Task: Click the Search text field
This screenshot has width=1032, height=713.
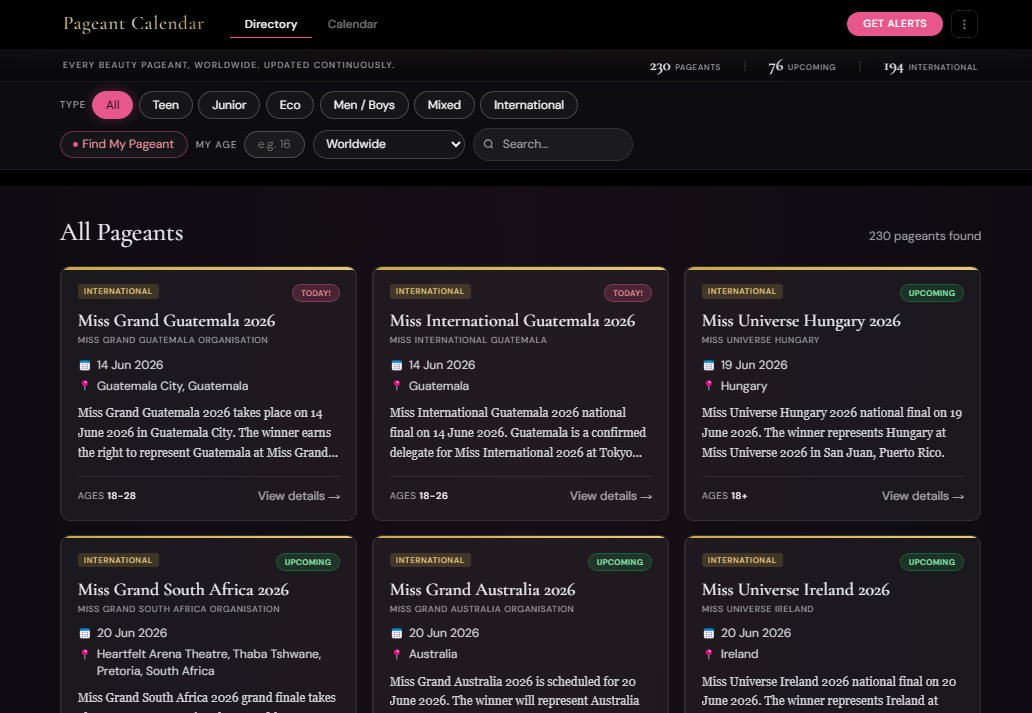Action: [x=553, y=144]
